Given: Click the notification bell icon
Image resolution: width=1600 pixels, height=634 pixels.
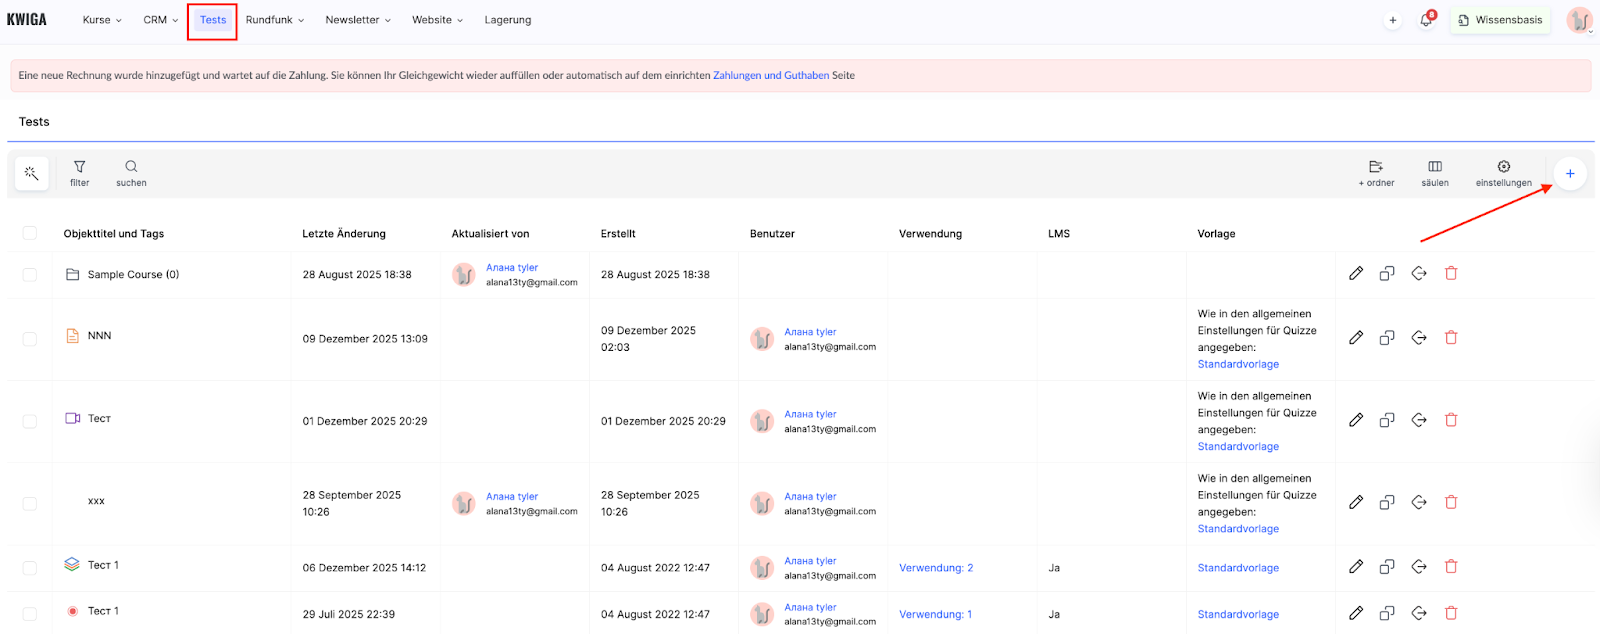Looking at the screenshot, I should (x=1426, y=20).
